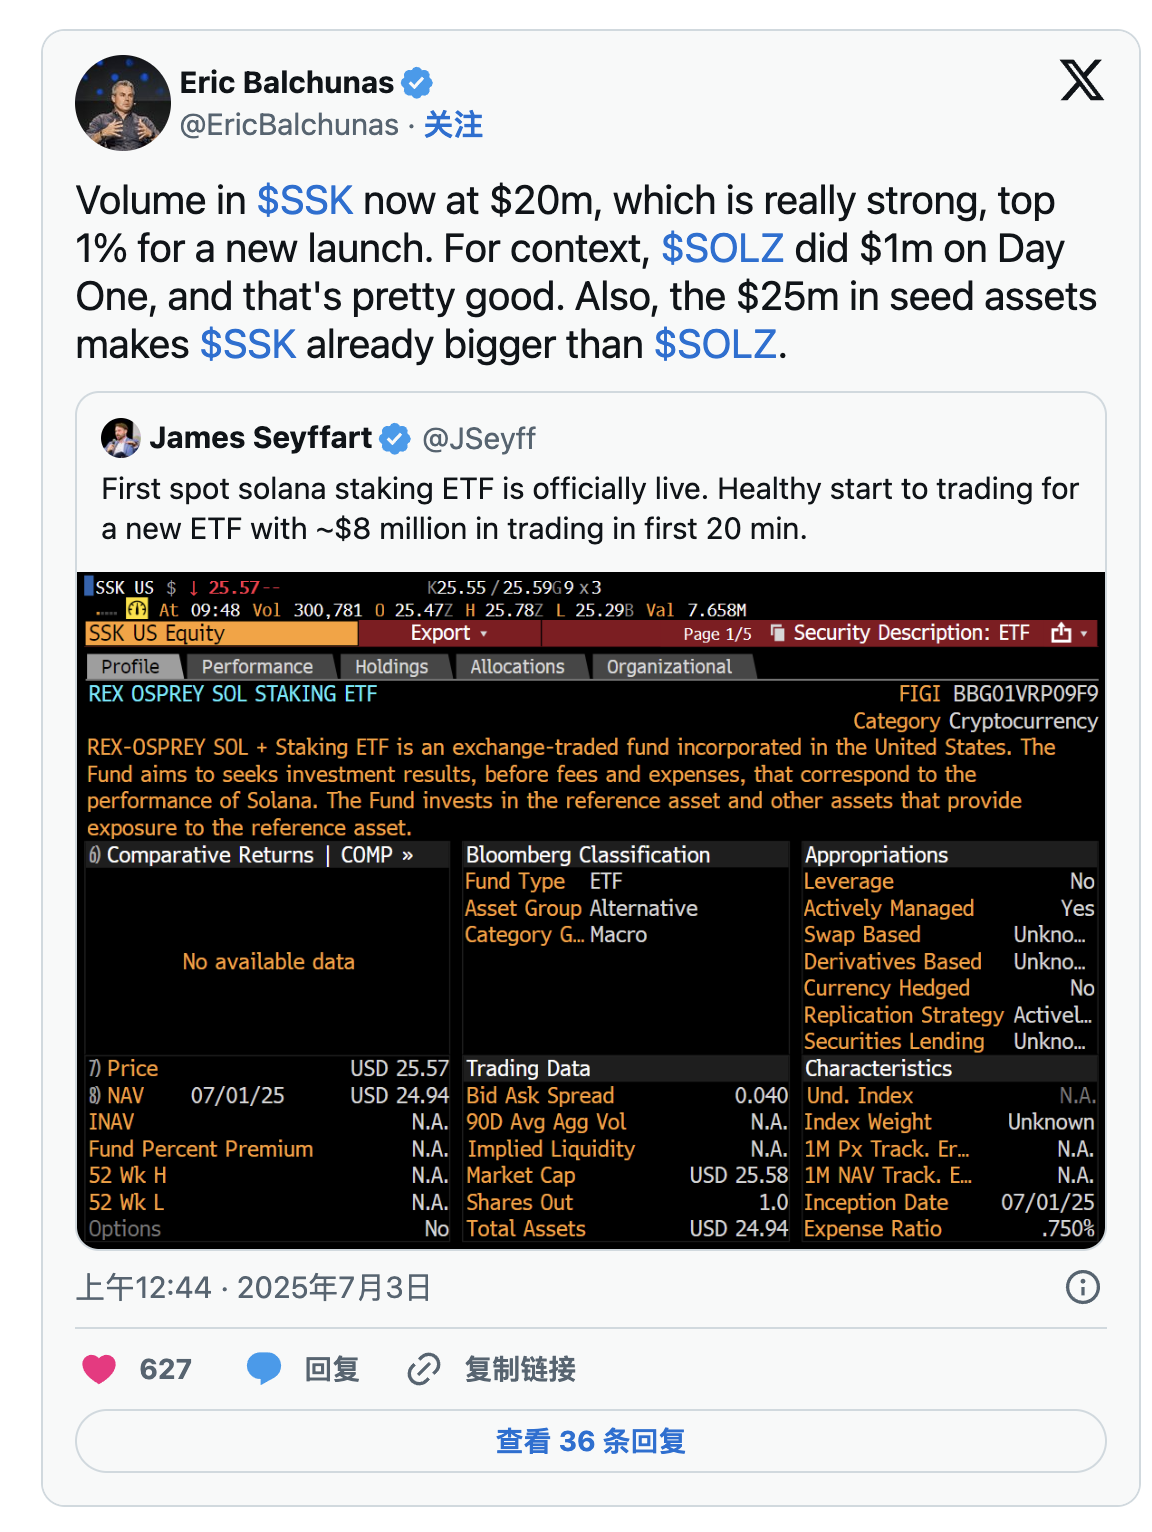Click Eric Balchunas's profile avatar
The height and width of the screenshot is (1532, 1152).
pyautogui.click(x=123, y=103)
